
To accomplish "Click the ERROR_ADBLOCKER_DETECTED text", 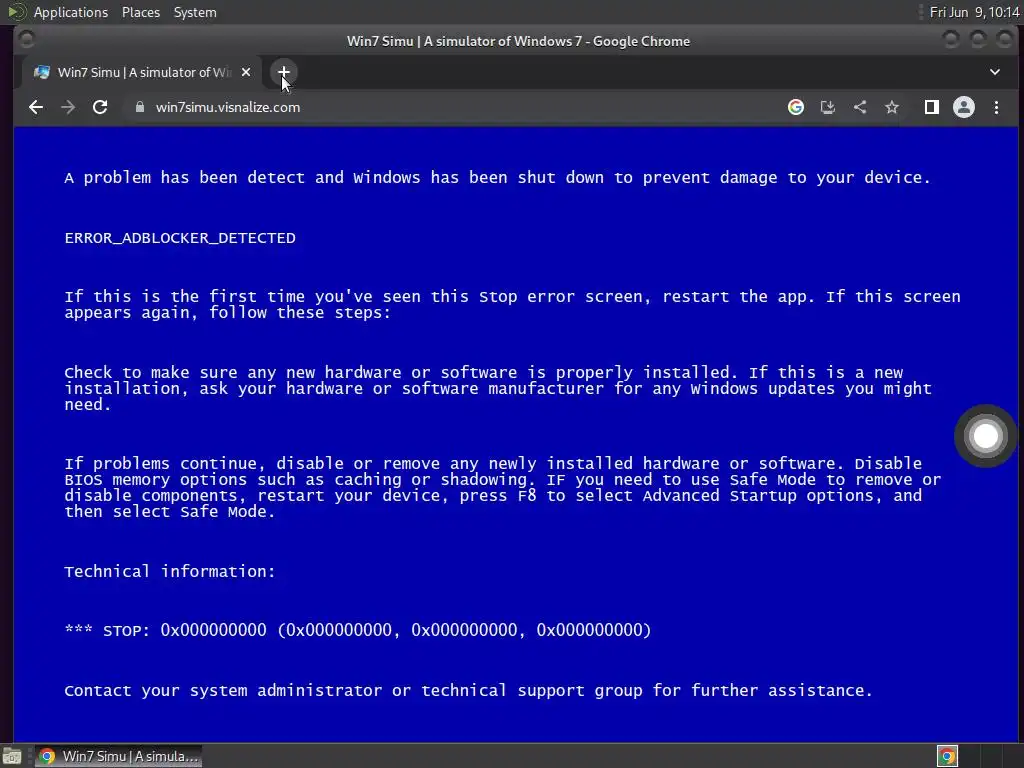I will (180, 238).
